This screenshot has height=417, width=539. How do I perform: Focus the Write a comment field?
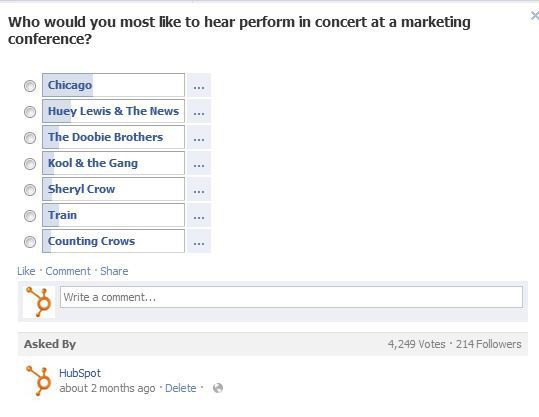292,297
